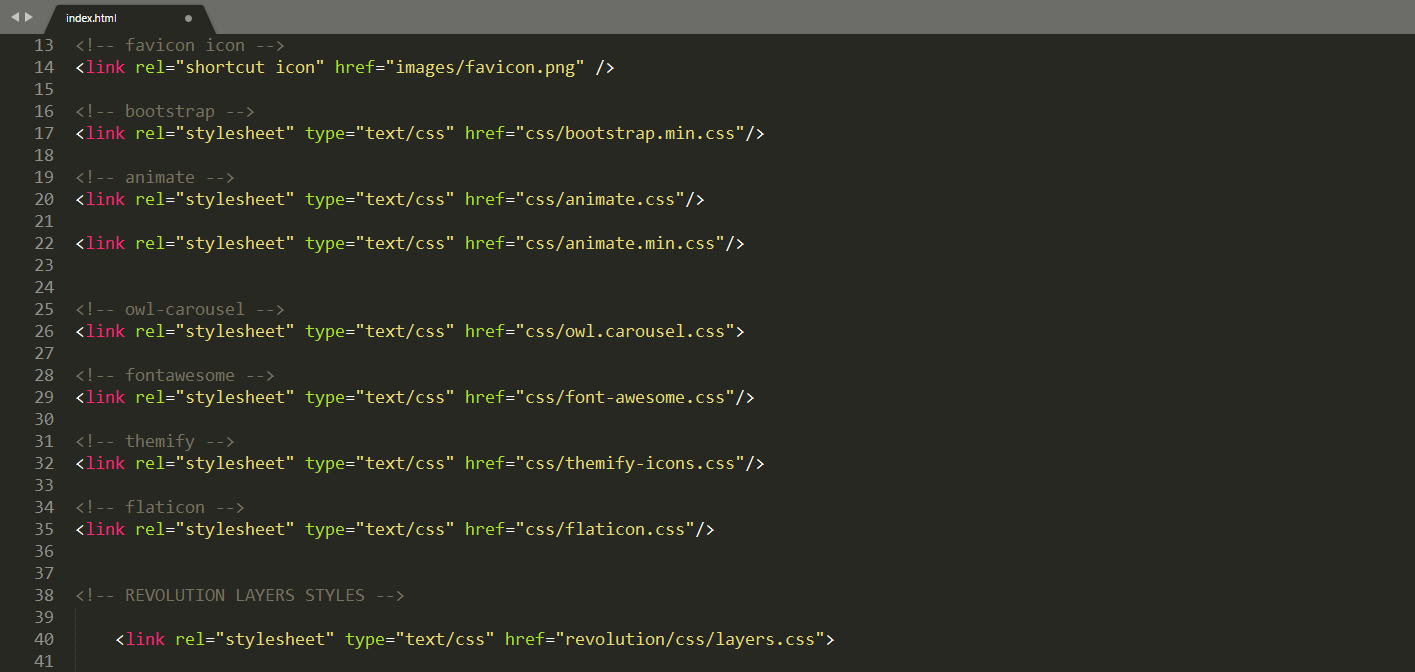Click the favicon icon comment
Screen dimensions: 1415x672
point(180,45)
